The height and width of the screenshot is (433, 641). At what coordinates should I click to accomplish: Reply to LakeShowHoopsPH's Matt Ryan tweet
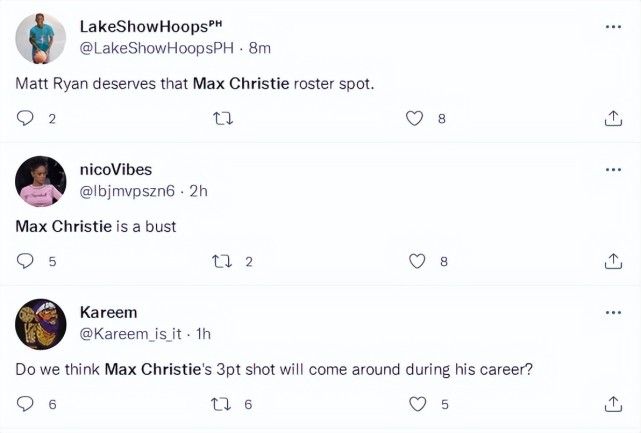coord(26,118)
